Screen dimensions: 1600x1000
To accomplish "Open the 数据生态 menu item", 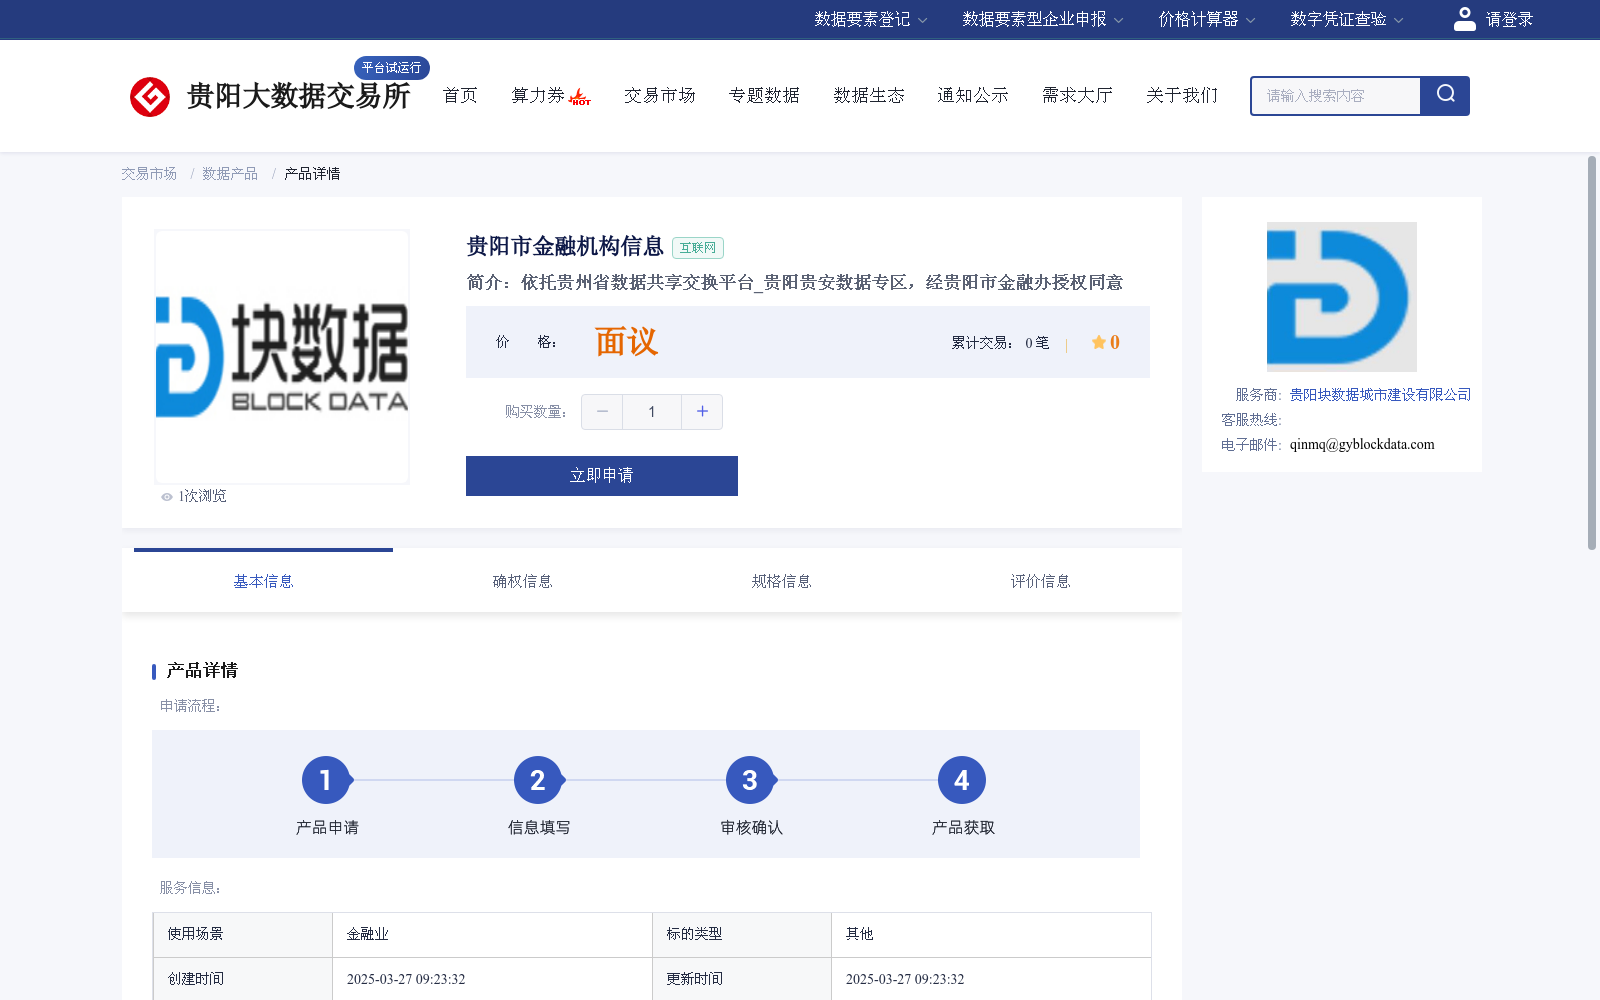I will 869,95.
